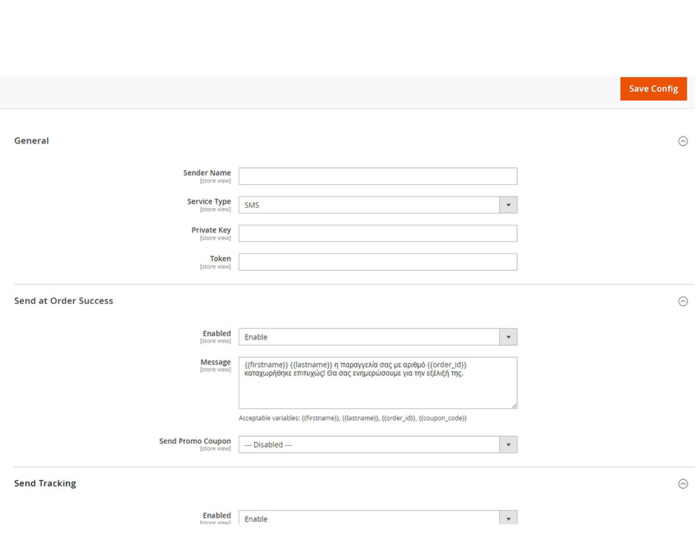Viewport: 700px width, 560px height.
Task: Open the Service Type dropdown
Action: [x=377, y=205]
